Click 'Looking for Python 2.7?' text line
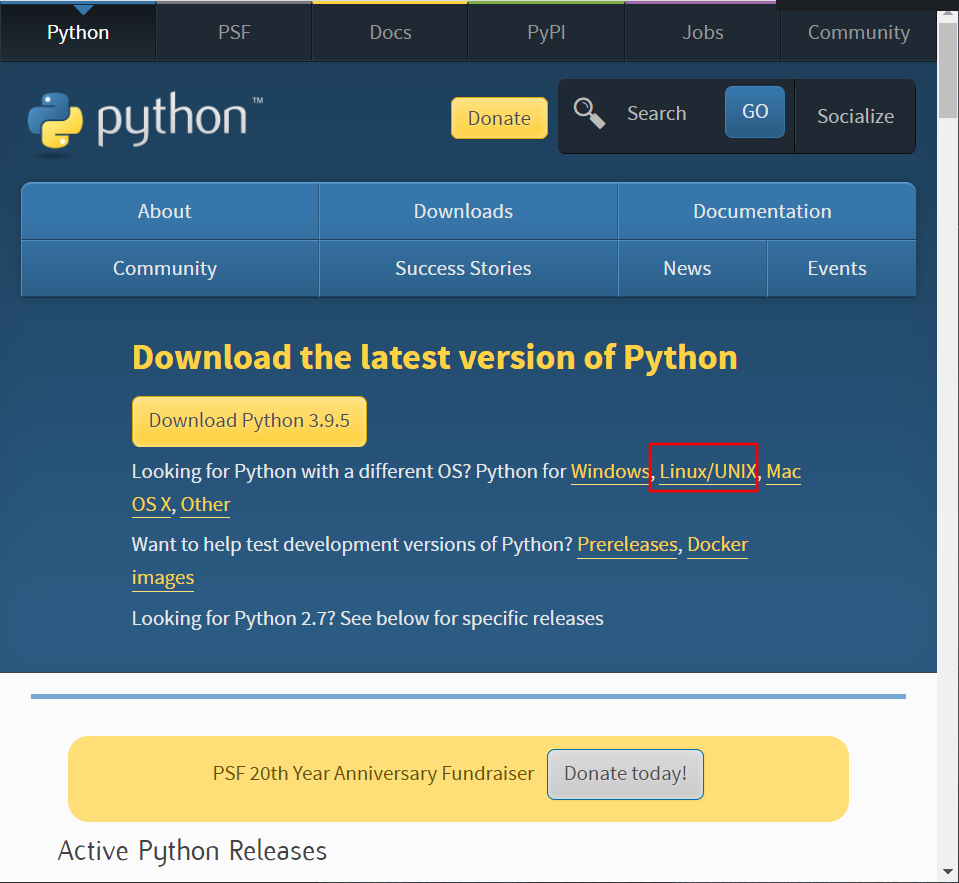This screenshot has width=959, height=883. tap(368, 618)
